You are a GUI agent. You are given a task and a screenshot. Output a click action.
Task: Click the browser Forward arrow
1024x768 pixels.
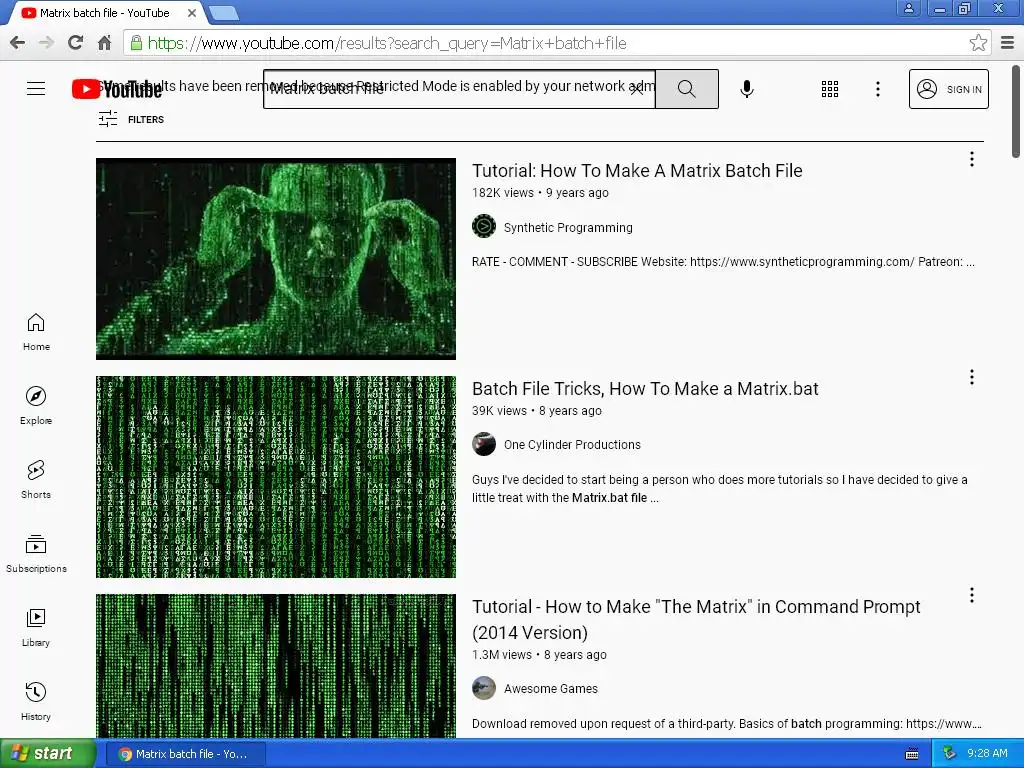[x=46, y=43]
